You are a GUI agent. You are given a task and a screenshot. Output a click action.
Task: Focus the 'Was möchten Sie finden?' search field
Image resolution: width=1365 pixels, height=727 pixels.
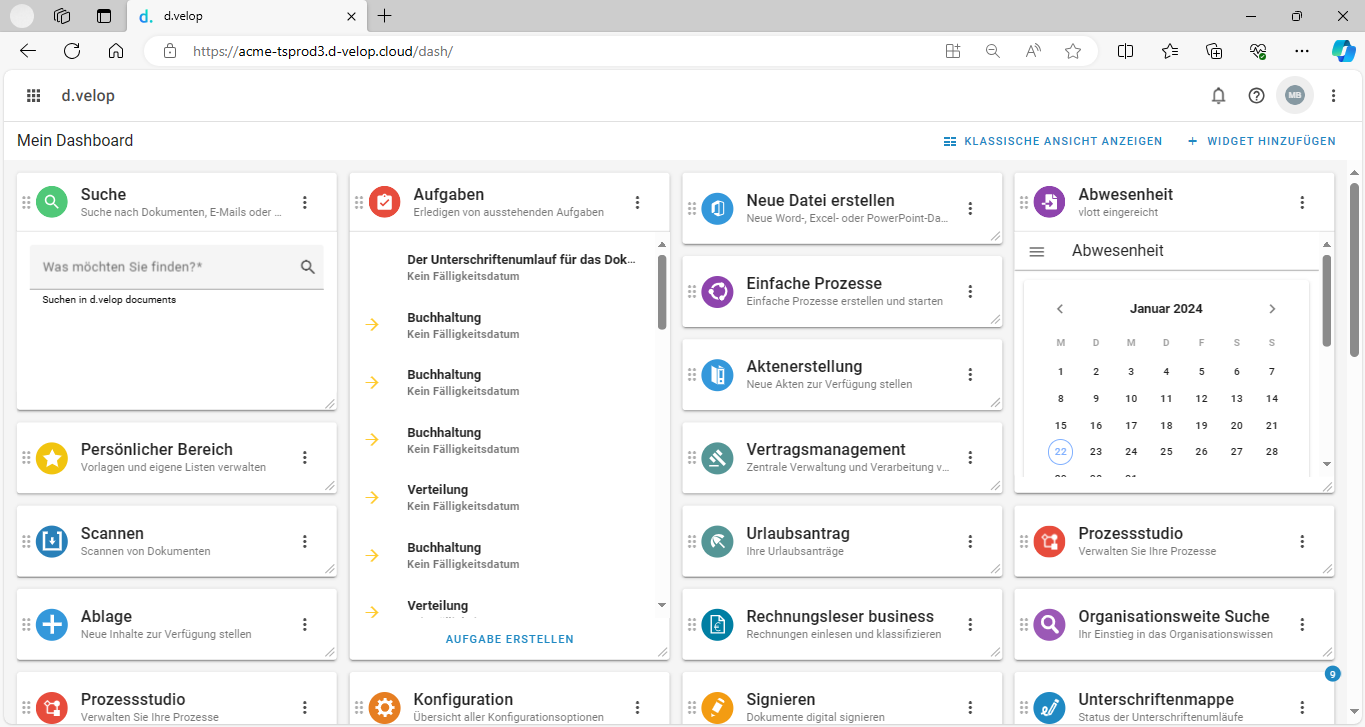pos(177,267)
